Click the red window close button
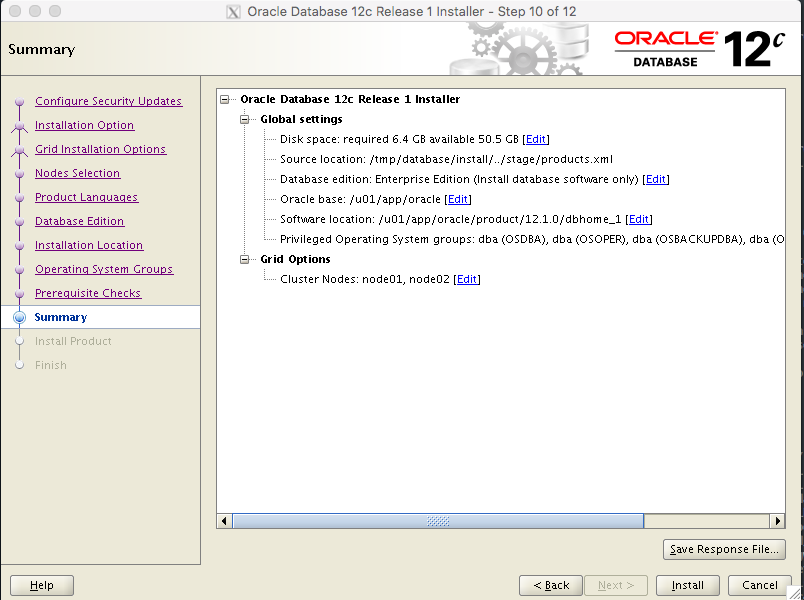The width and height of the screenshot is (804, 600). (x=12, y=11)
